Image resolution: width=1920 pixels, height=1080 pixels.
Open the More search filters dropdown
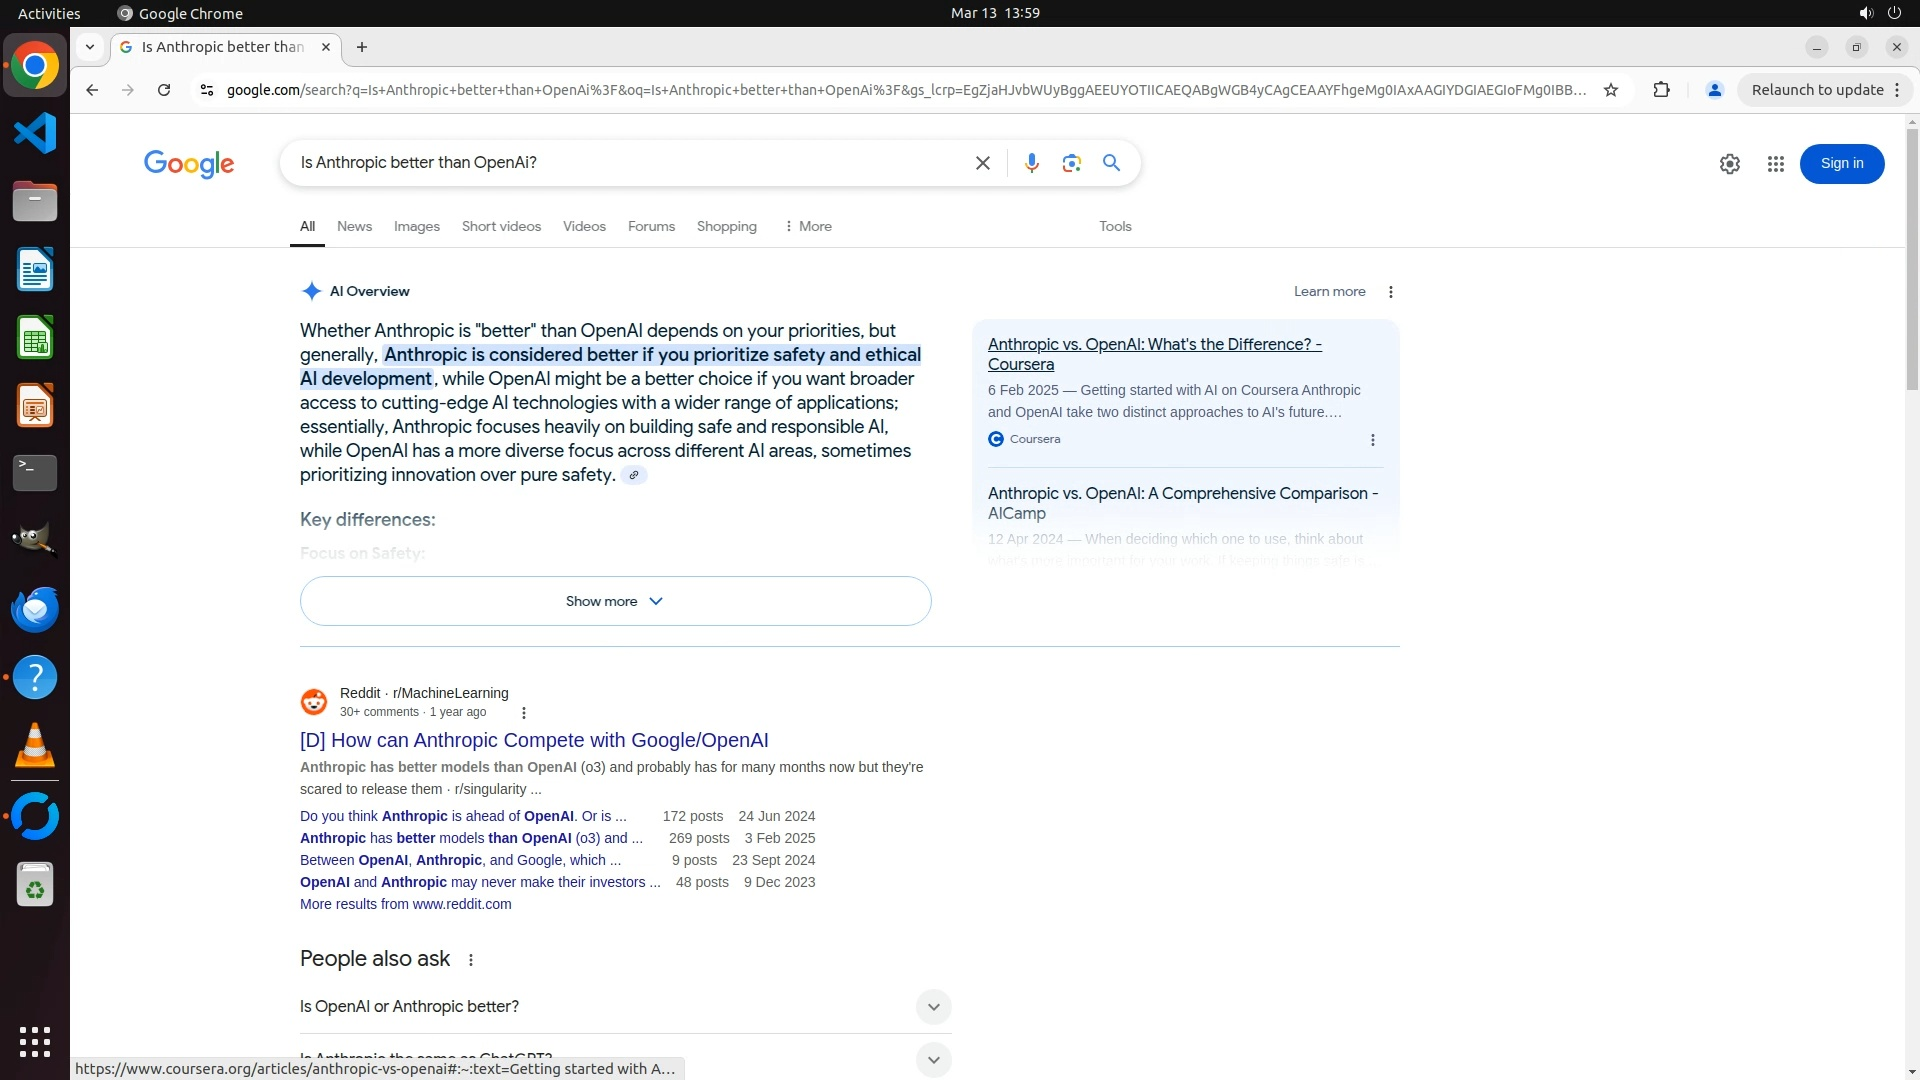(808, 227)
